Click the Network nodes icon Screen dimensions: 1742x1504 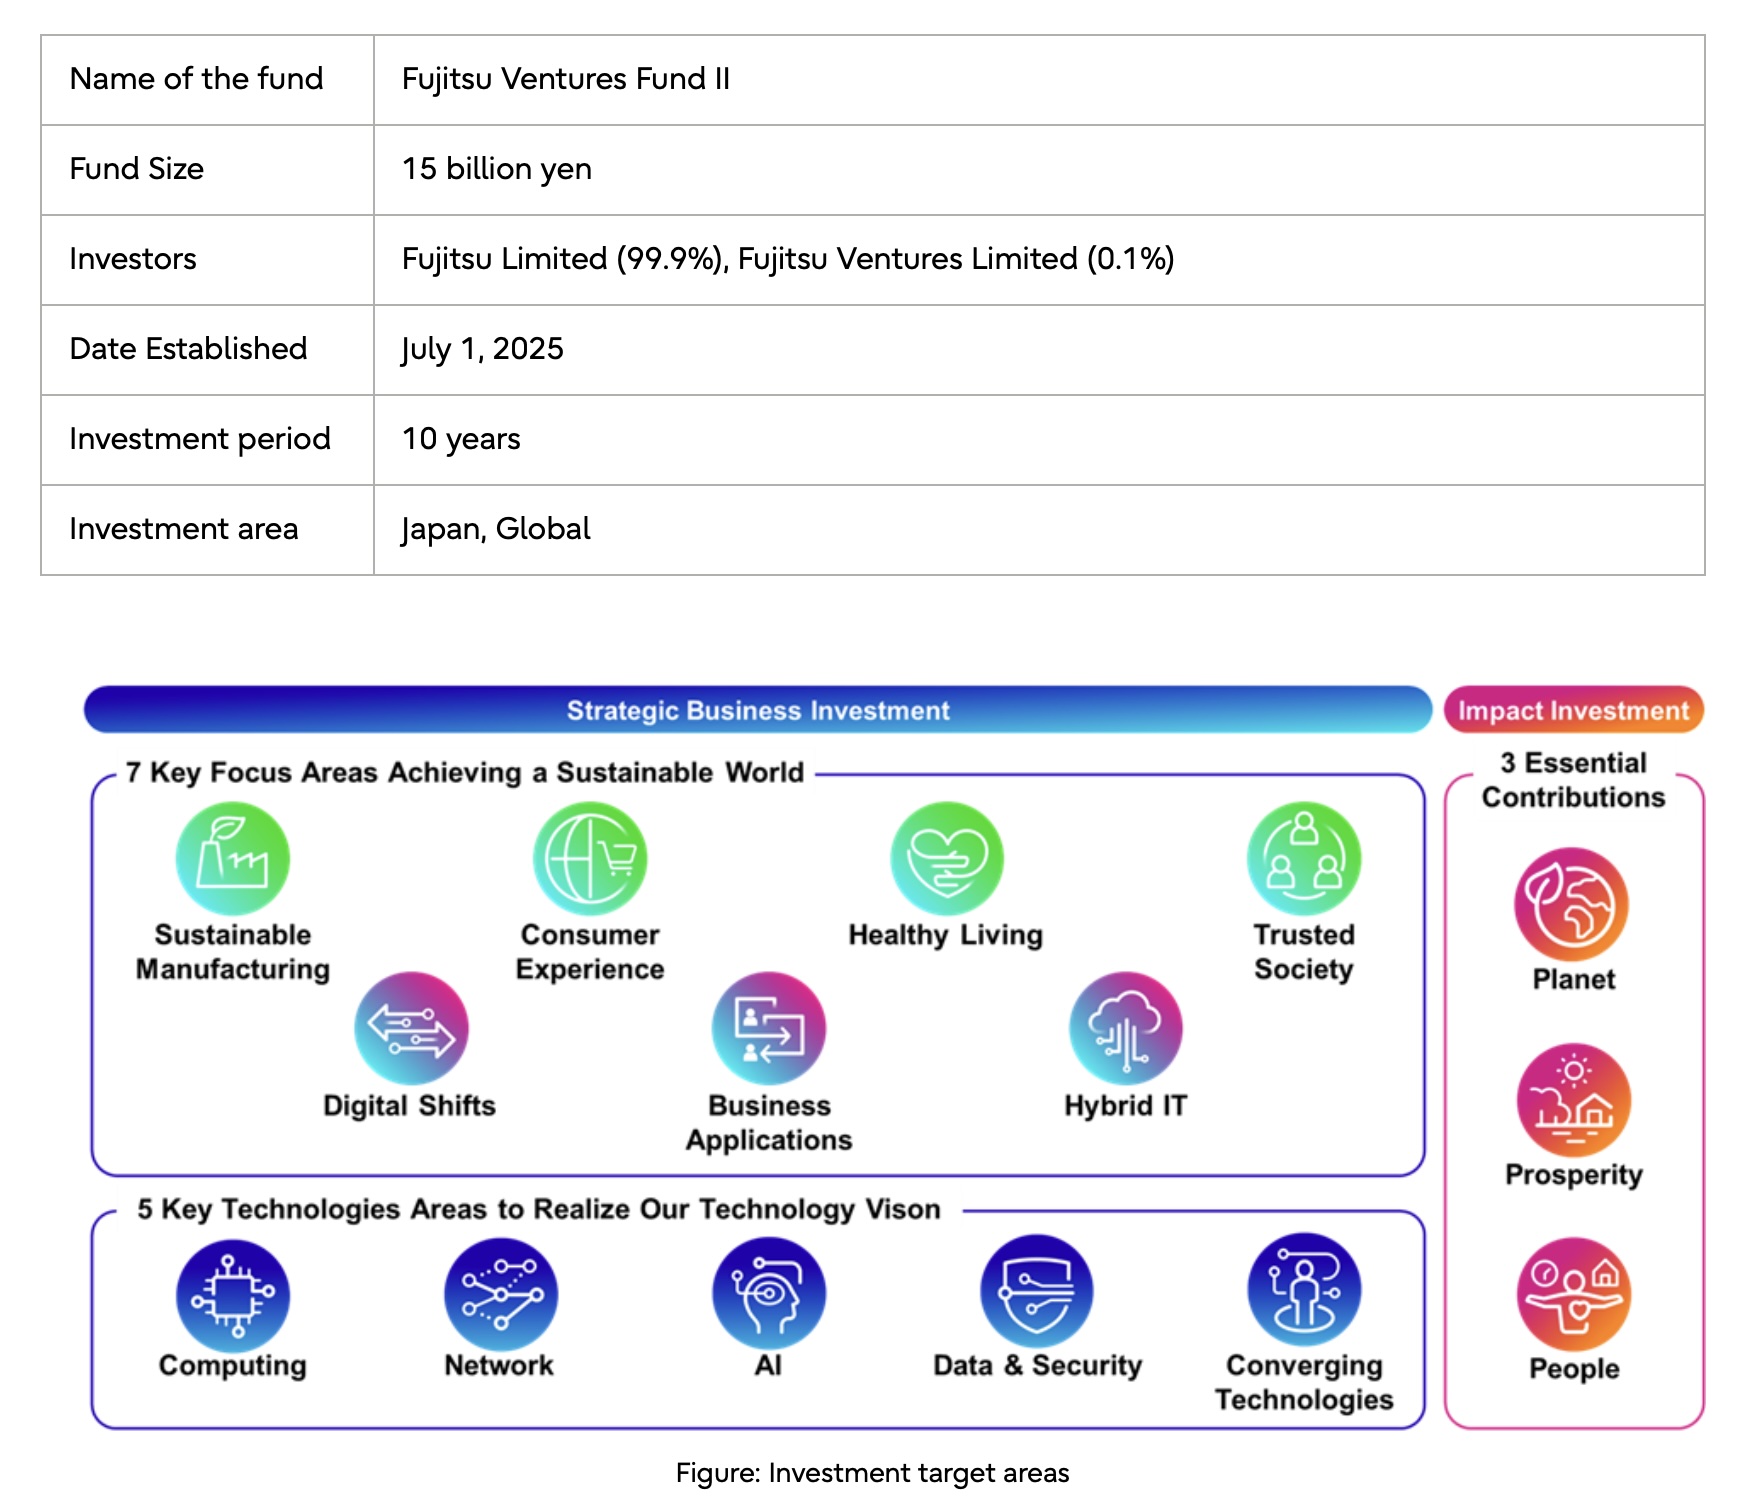(x=501, y=1294)
